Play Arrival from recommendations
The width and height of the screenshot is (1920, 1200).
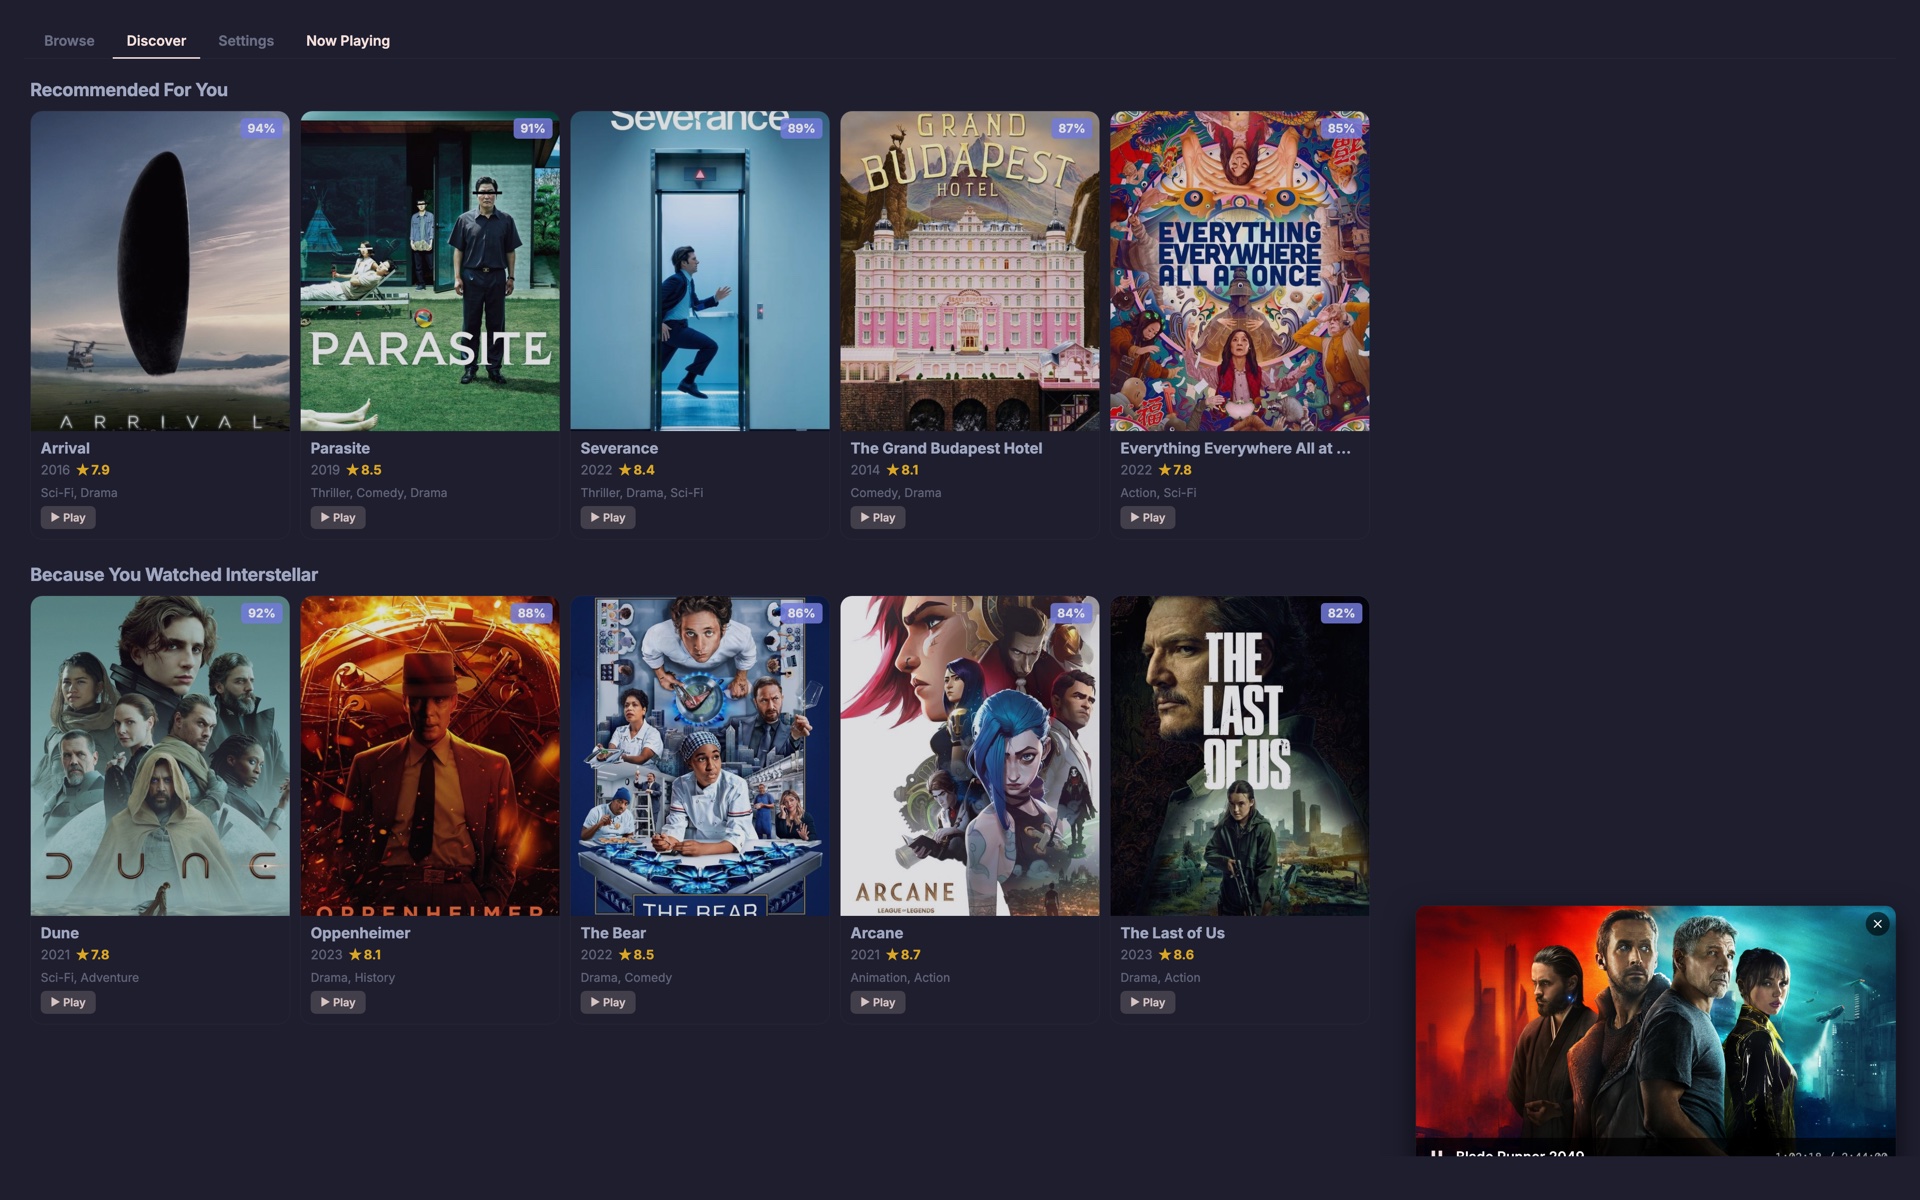68,517
